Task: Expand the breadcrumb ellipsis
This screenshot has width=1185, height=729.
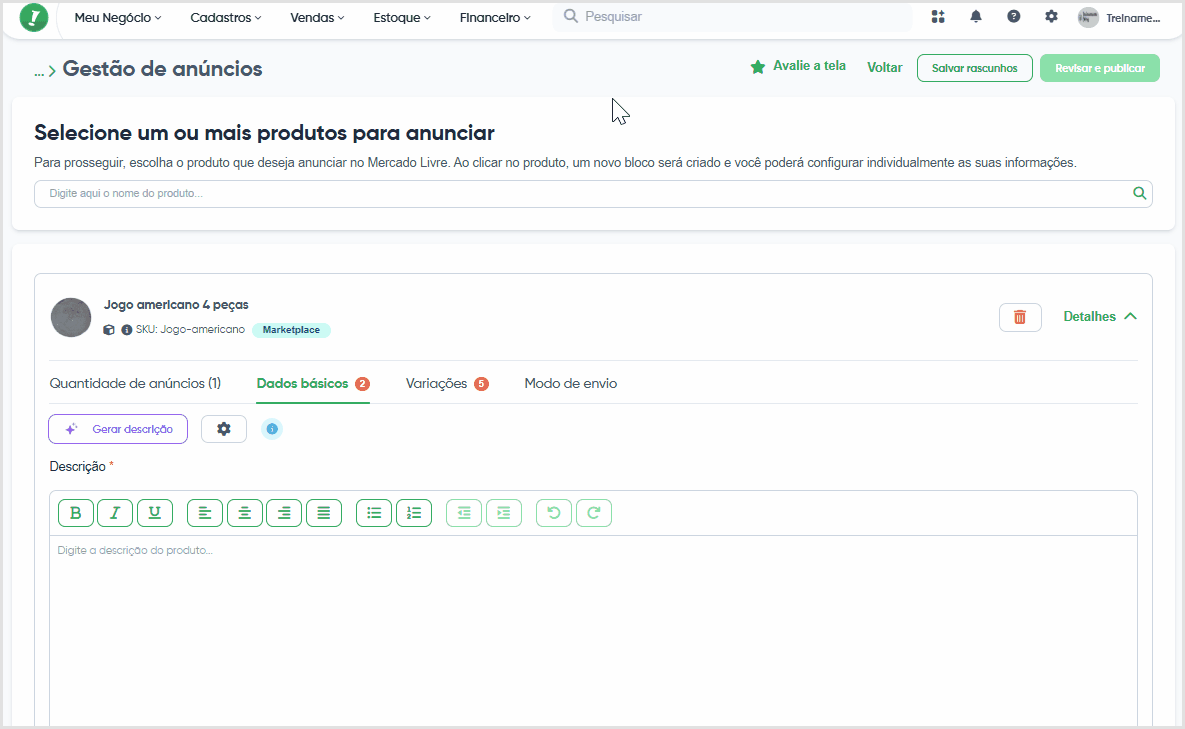Action: pos(39,71)
